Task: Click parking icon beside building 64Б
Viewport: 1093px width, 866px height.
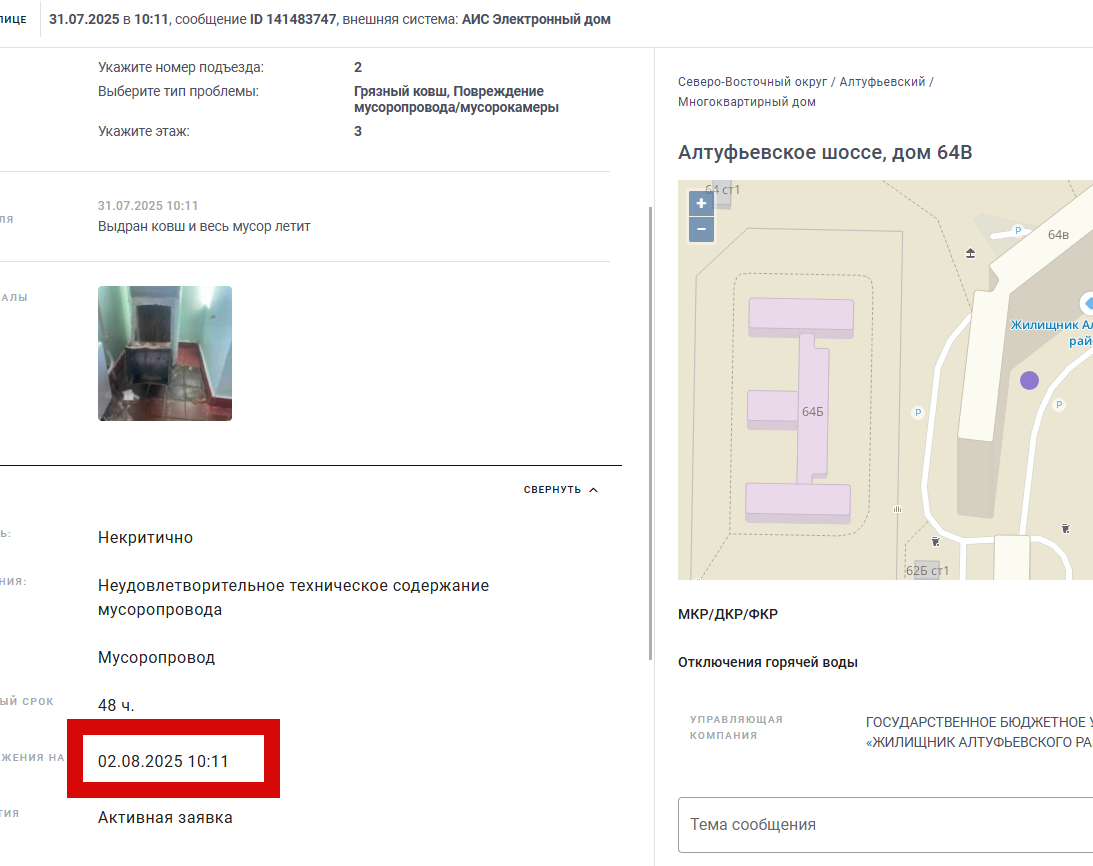Action: [x=918, y=413]
